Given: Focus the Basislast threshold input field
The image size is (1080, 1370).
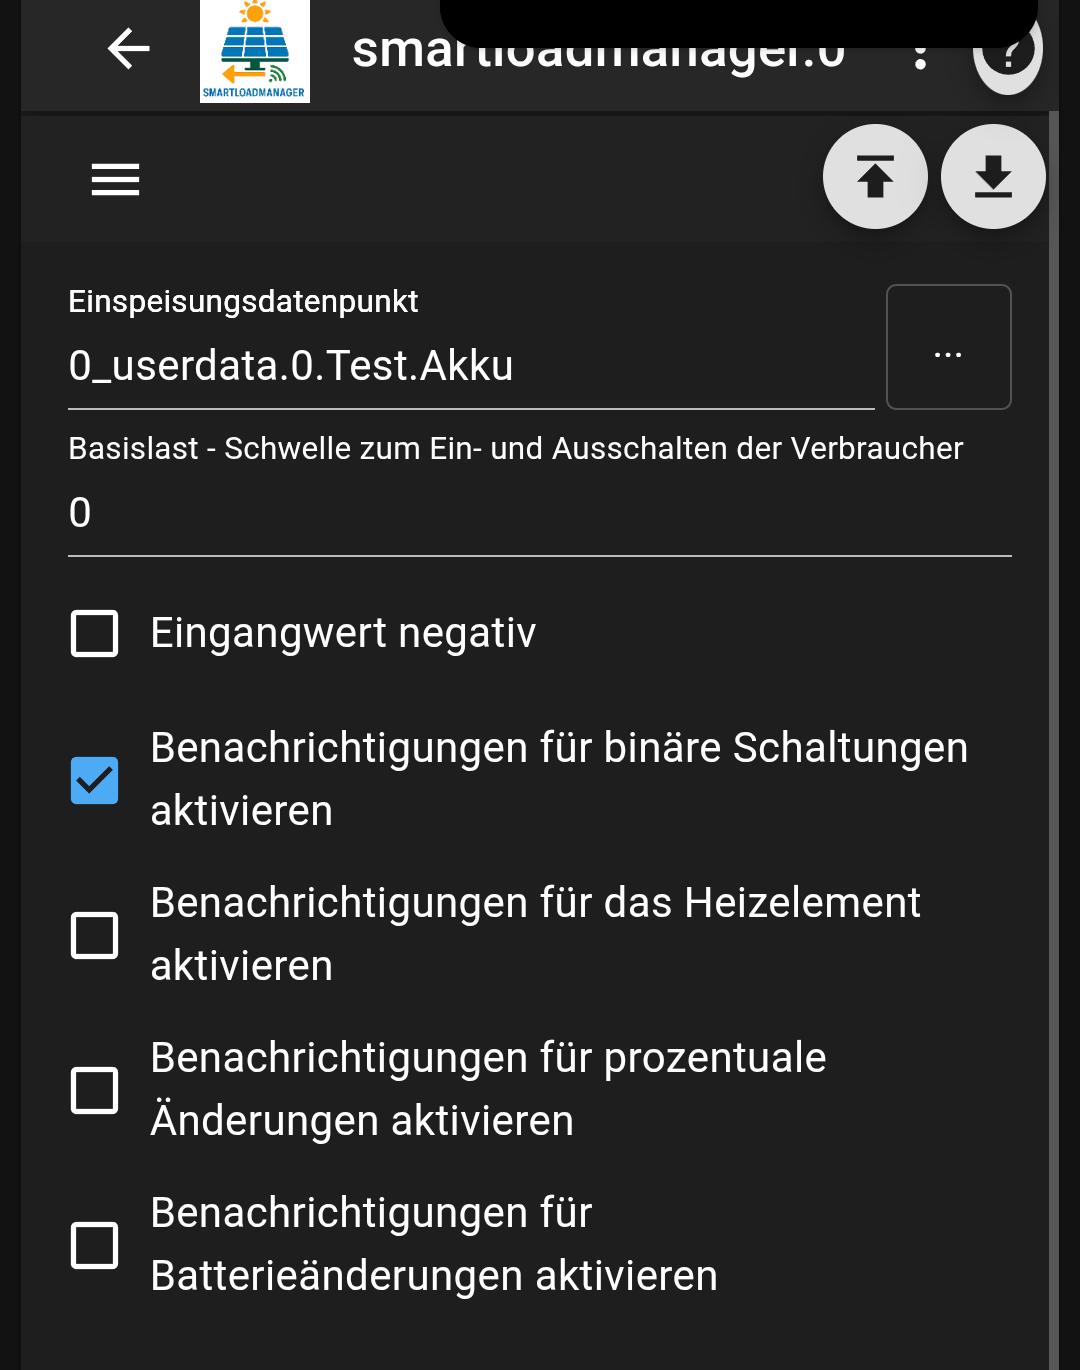Looking at the screenshot, I should pyautogui.click(x=540, y=513).
